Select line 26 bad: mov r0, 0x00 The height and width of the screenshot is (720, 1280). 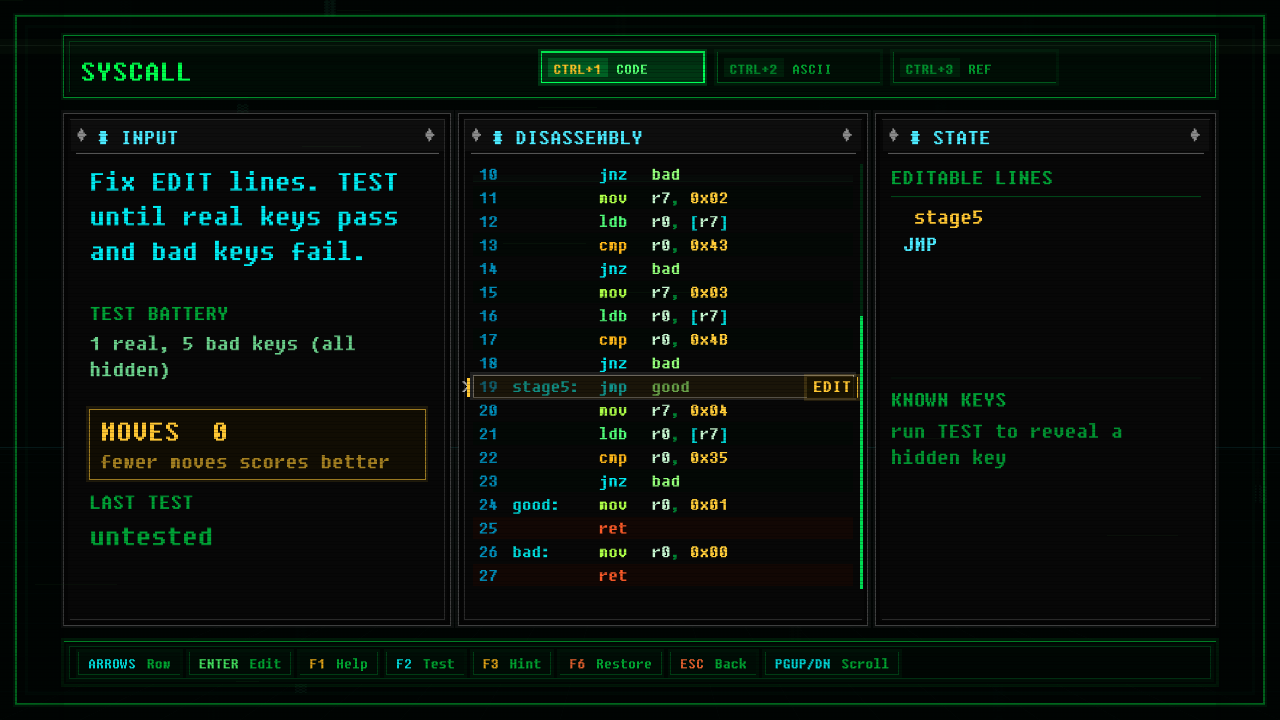[x=664, y=552]
